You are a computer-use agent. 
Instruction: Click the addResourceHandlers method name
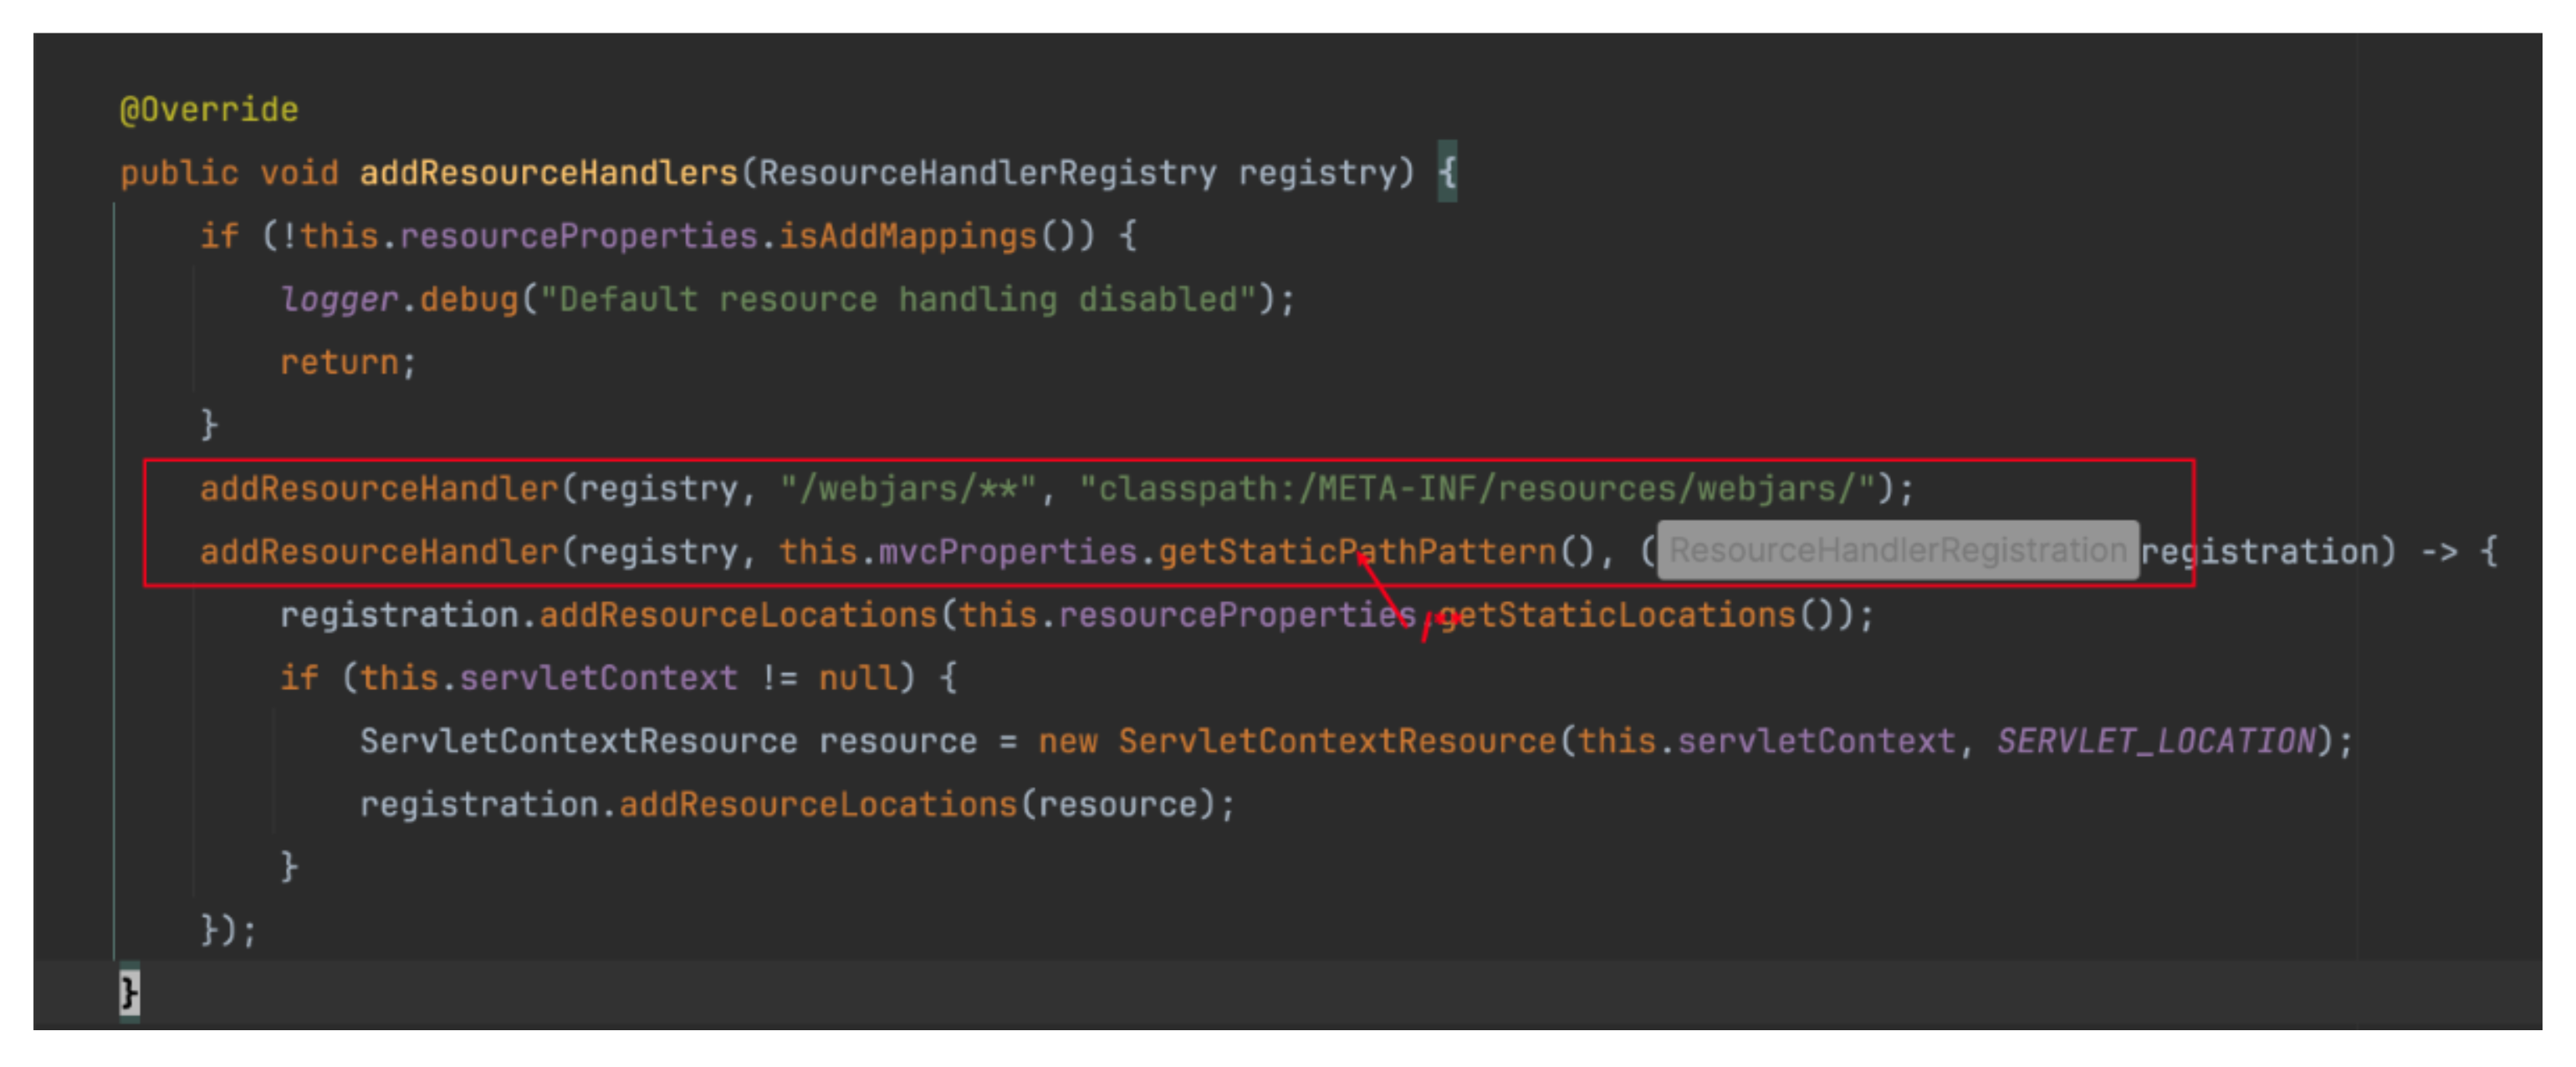548,173
